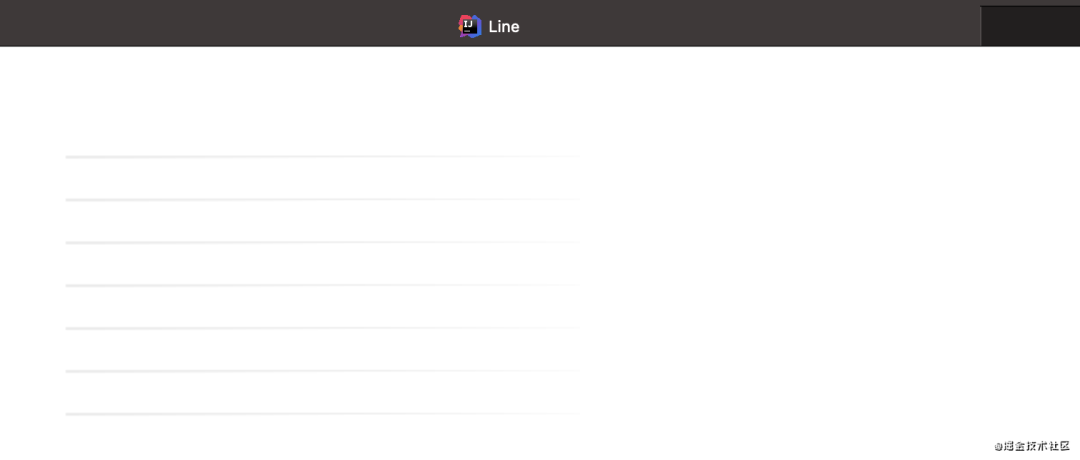Click the gap between sixth and seventh lines
1080x460 pixels.
coord(320,392)
